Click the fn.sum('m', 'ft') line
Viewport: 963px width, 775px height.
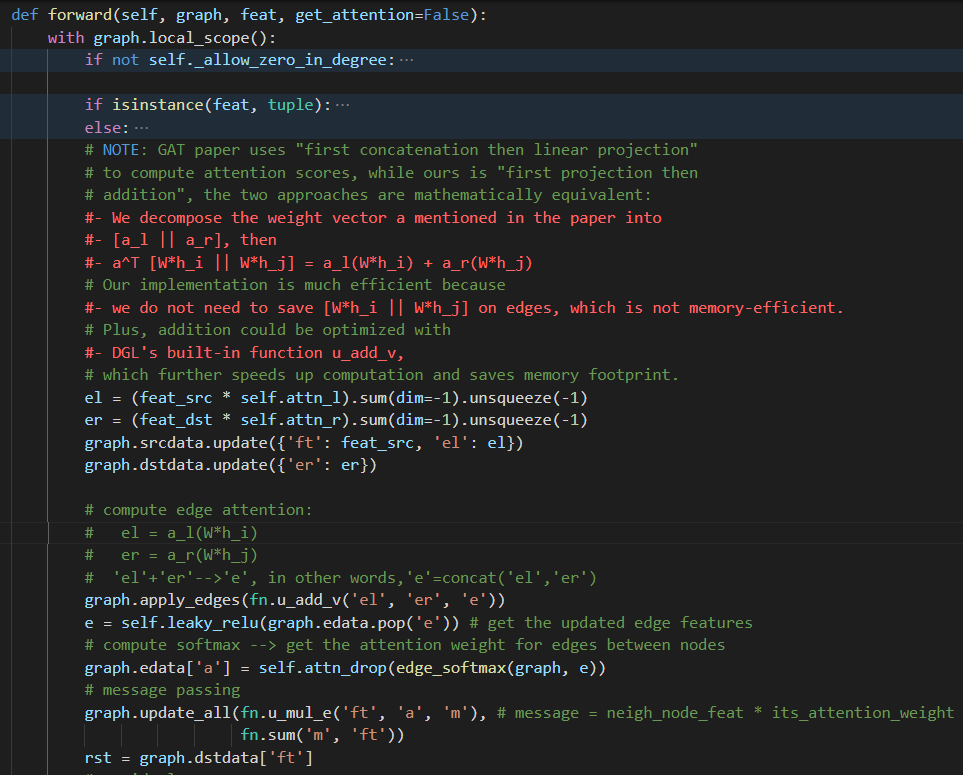click(322, 735)
